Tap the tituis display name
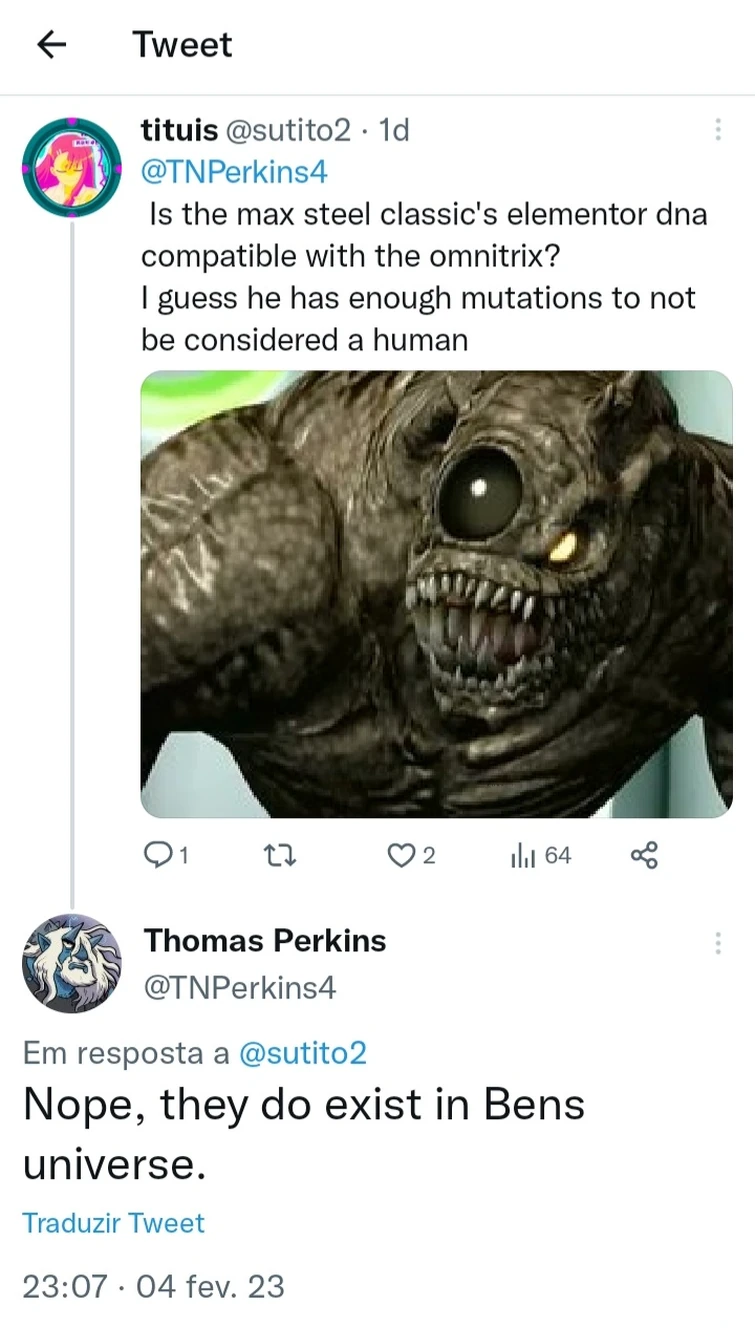This screenshot has height=1328, width=755. [x=179, y=130]
